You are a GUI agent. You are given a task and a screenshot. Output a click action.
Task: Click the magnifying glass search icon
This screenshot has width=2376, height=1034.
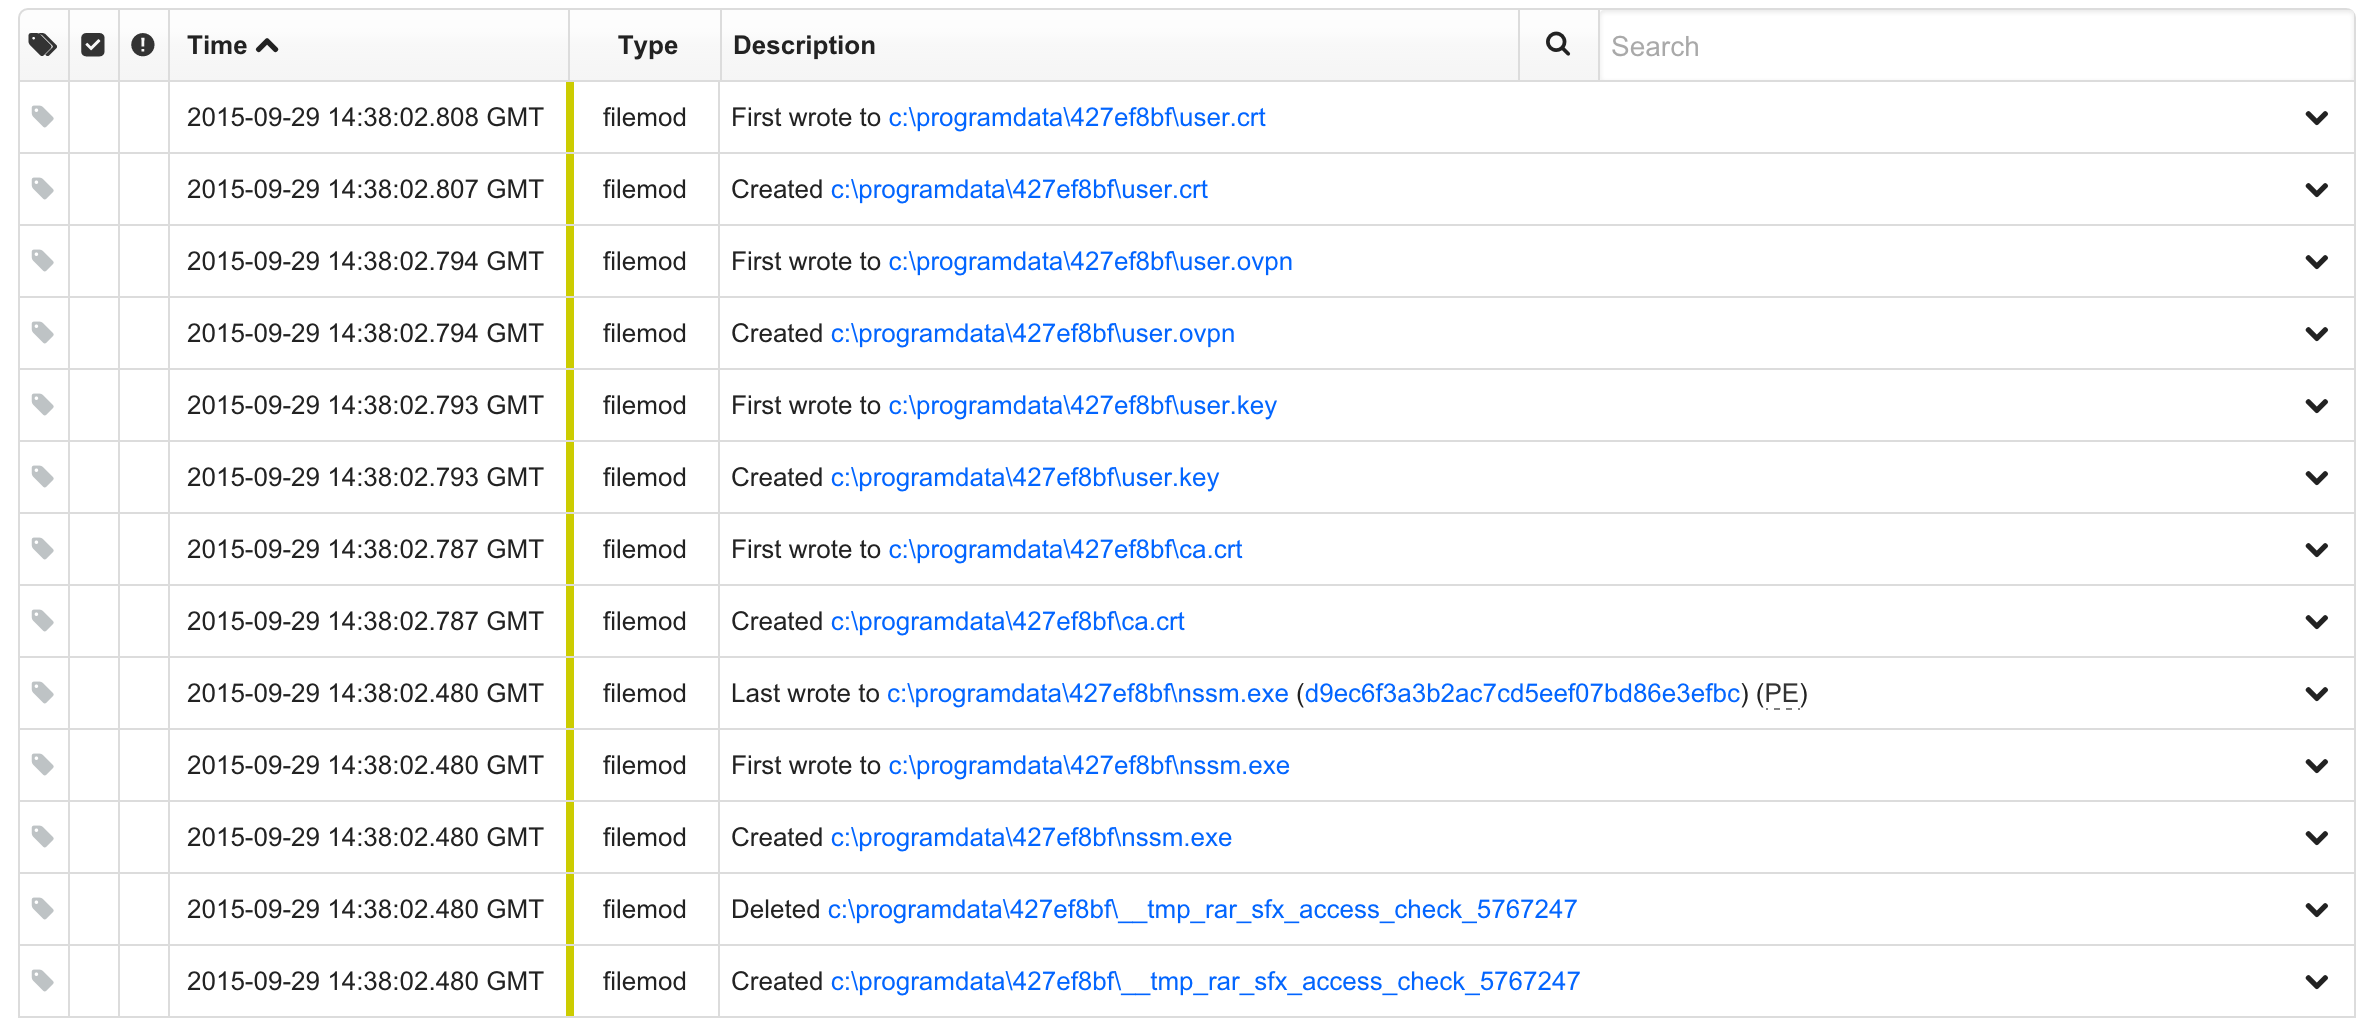1557,45
